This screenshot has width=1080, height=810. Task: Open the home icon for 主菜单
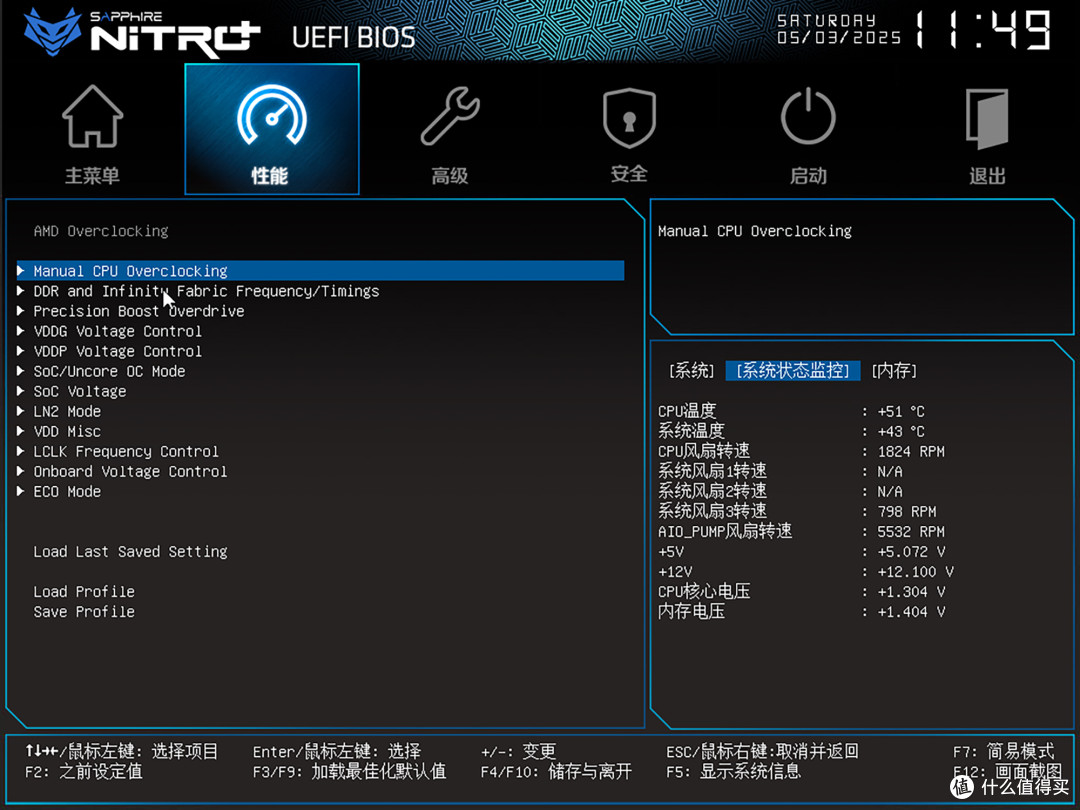(x=92, y=116)
